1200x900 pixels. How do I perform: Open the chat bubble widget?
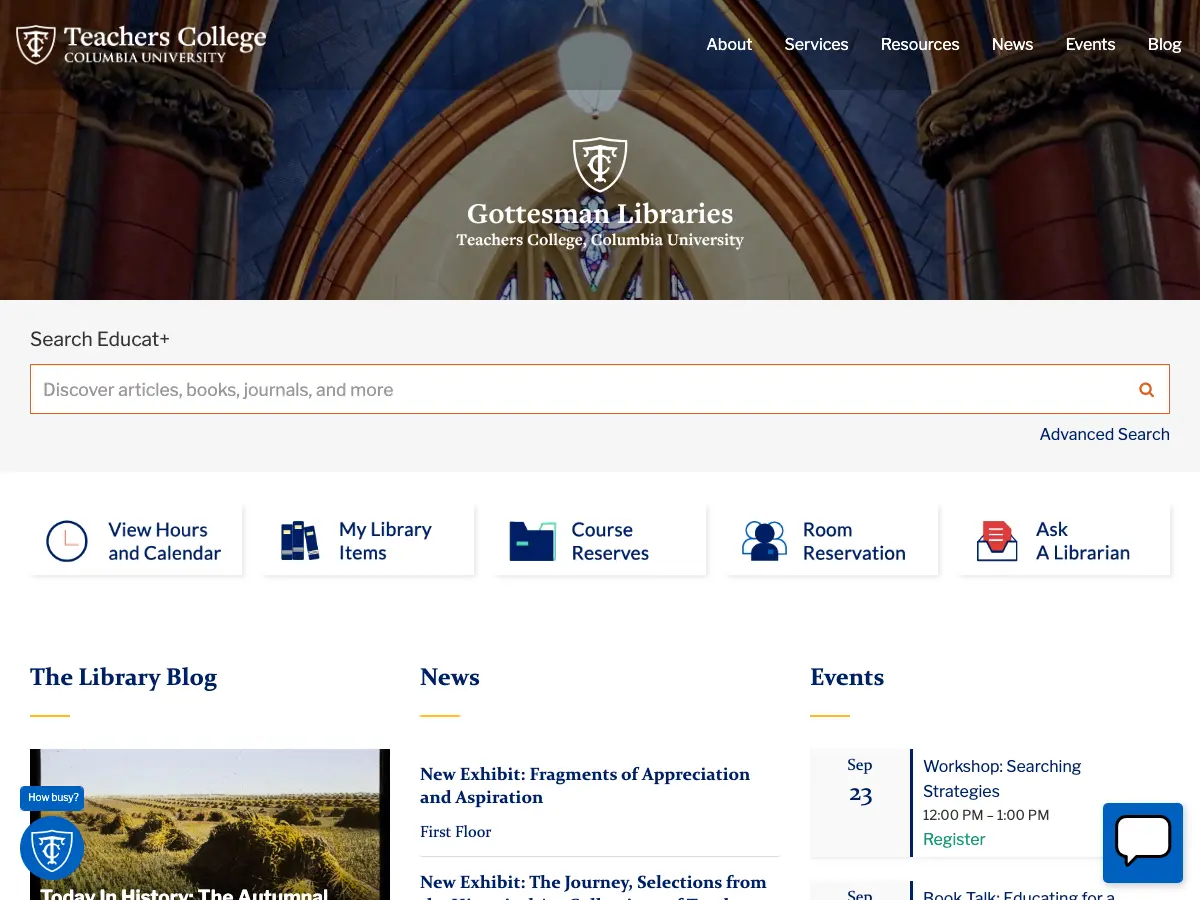pos(1143,842)
